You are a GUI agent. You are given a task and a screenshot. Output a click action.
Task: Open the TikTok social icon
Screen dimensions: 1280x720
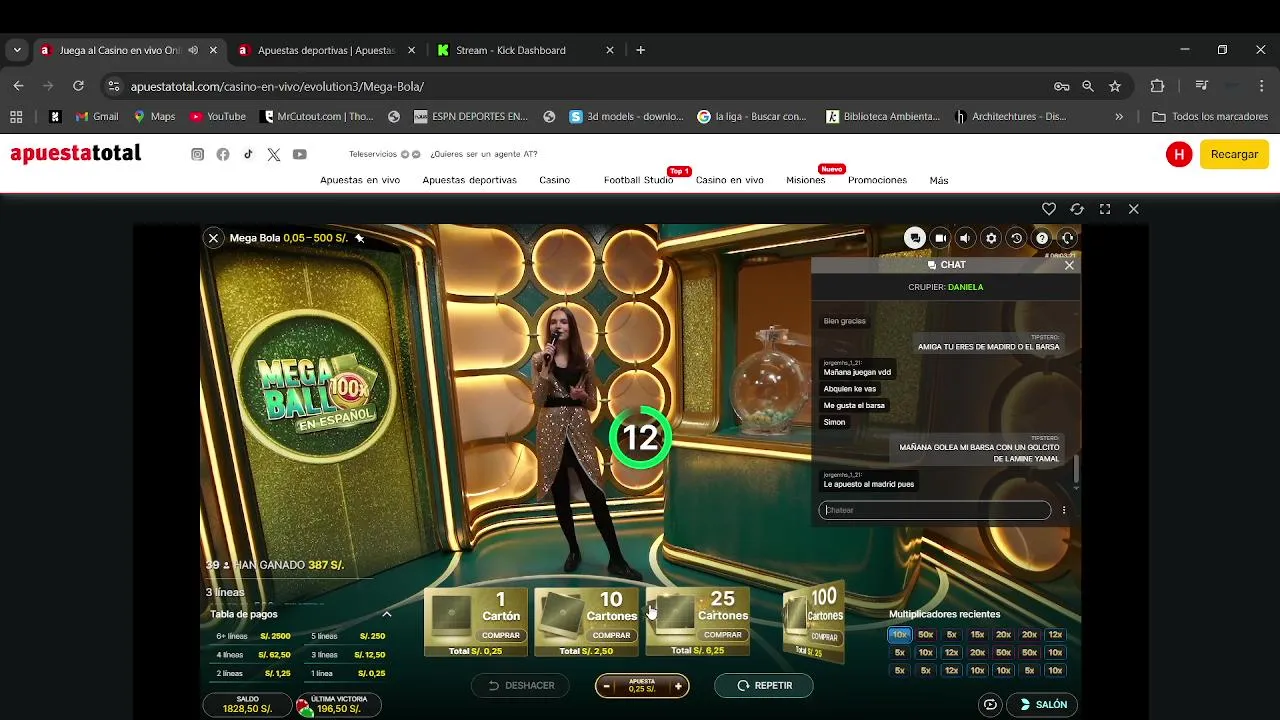(x=248, y=154)
